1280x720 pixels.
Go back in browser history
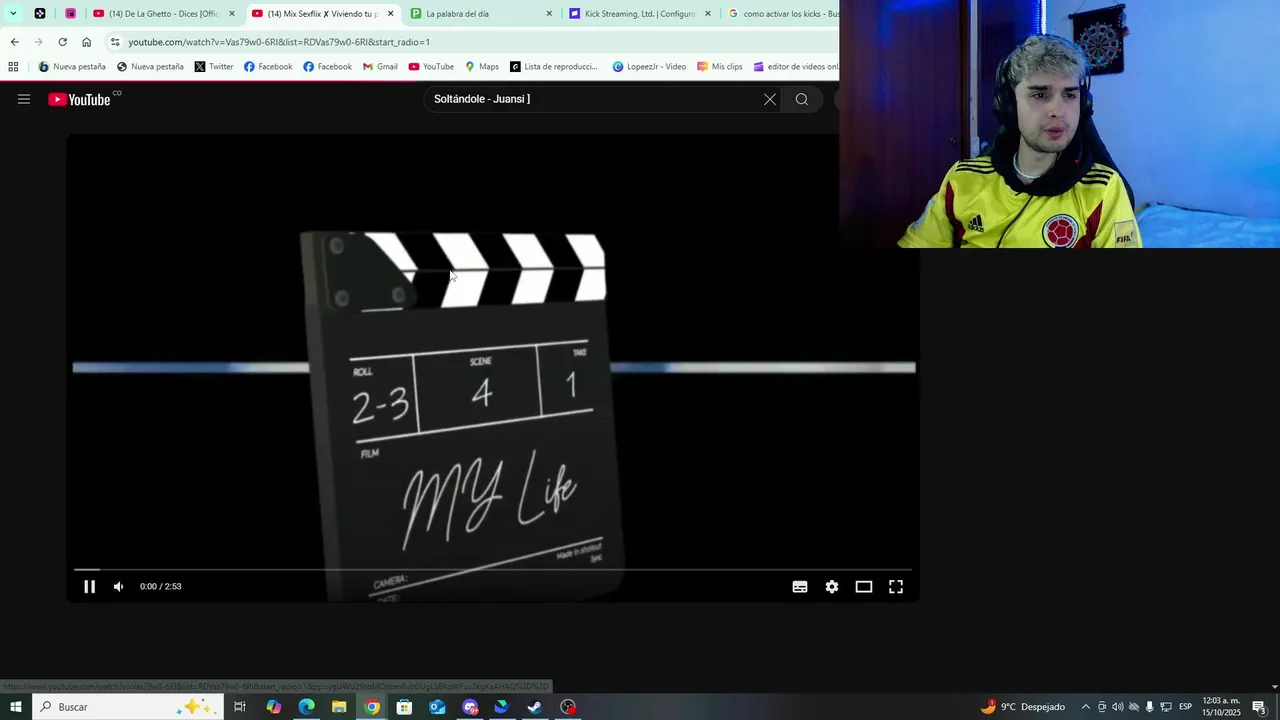[x=14, y=42]
